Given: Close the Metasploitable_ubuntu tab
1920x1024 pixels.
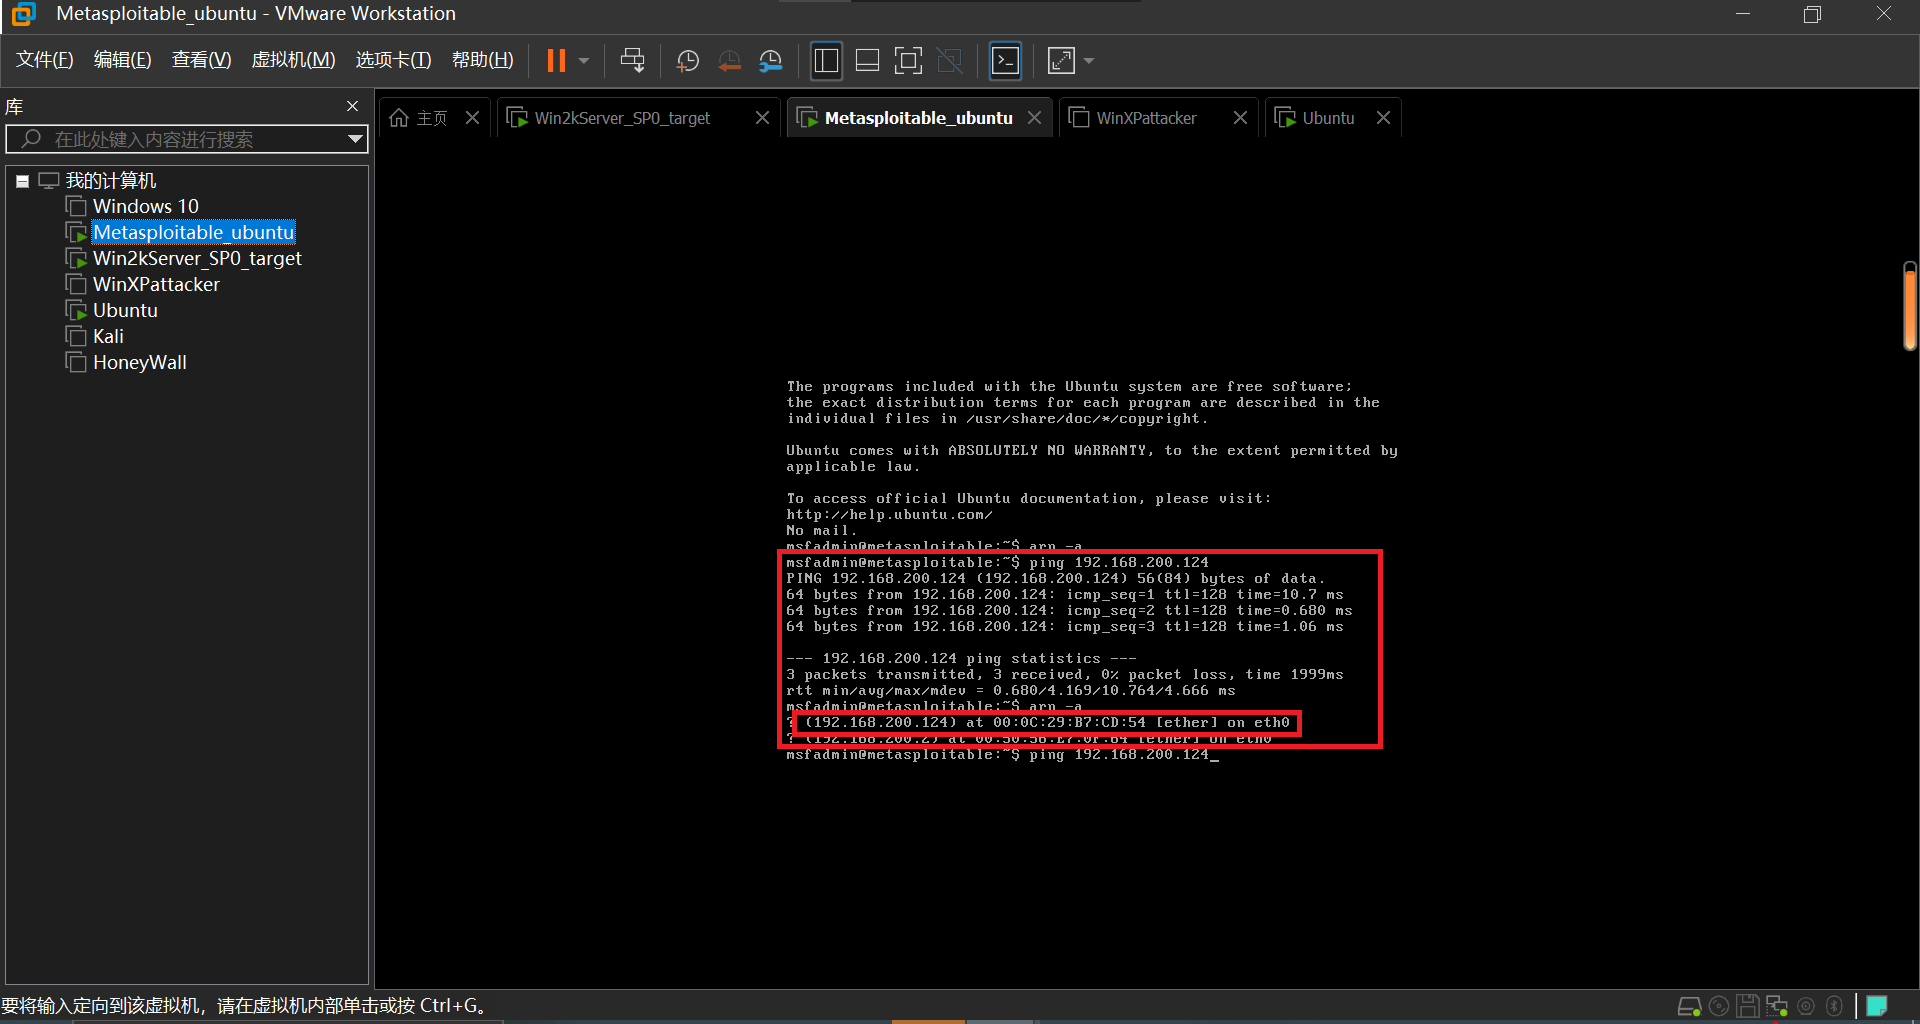Looking at the screenshot, I should coord(1034,118).
